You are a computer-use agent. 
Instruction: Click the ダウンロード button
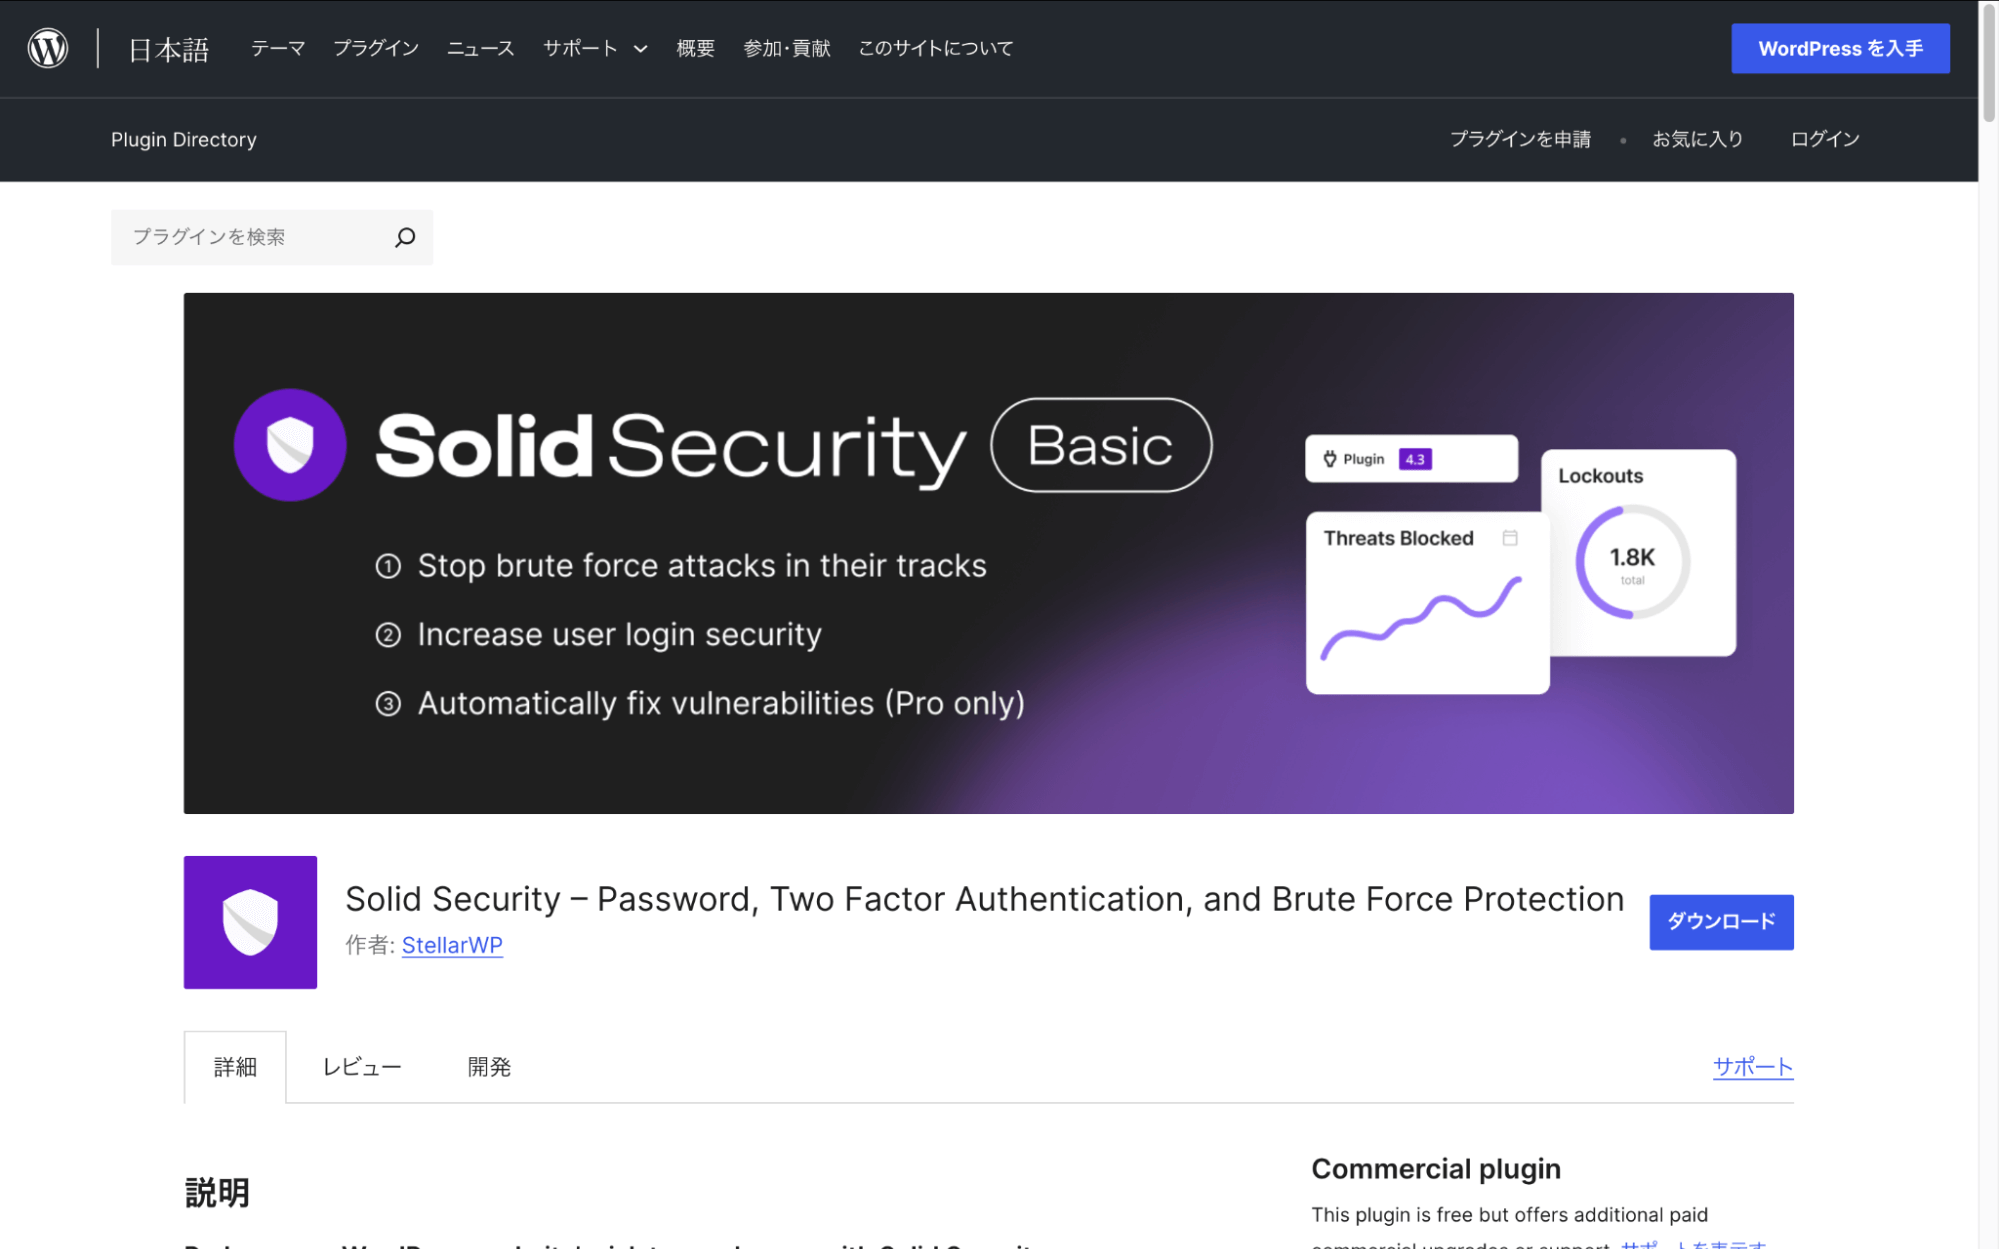(1720, 921)
